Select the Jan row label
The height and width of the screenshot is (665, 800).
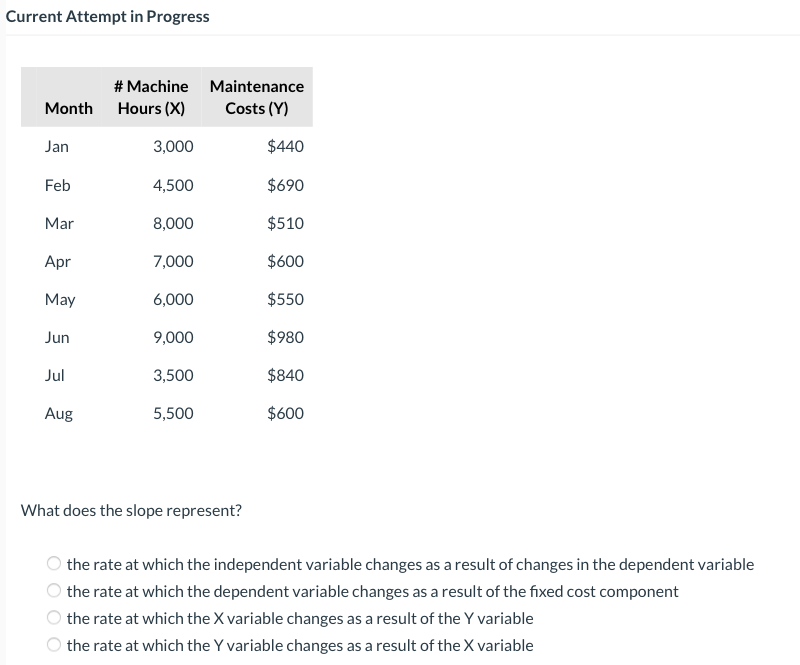[57, 146]
